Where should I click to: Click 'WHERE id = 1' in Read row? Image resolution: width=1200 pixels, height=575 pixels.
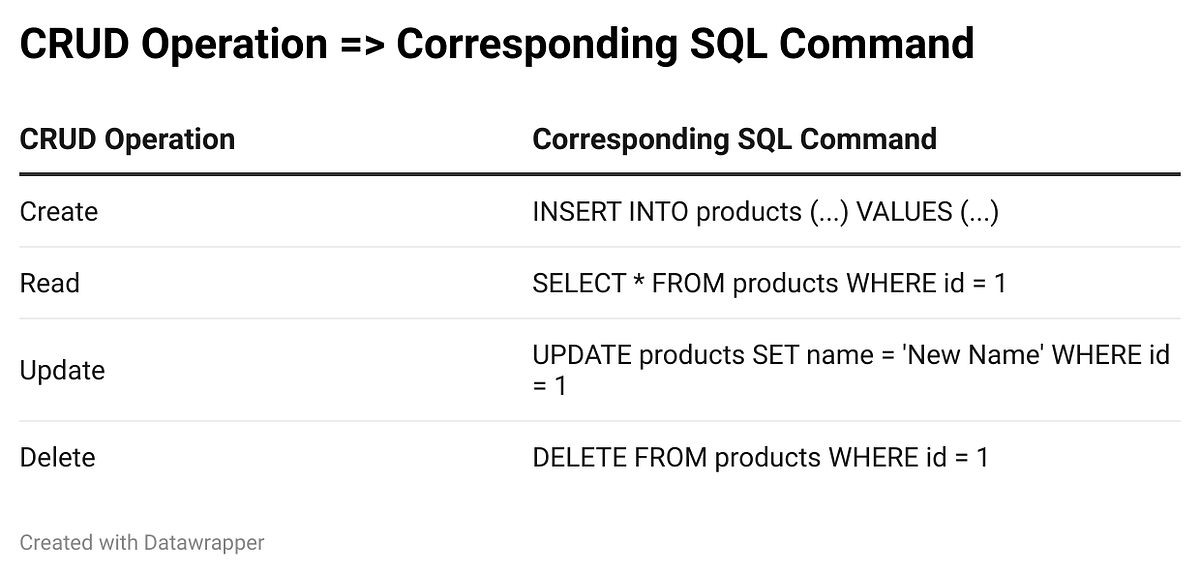click(926, 283)
